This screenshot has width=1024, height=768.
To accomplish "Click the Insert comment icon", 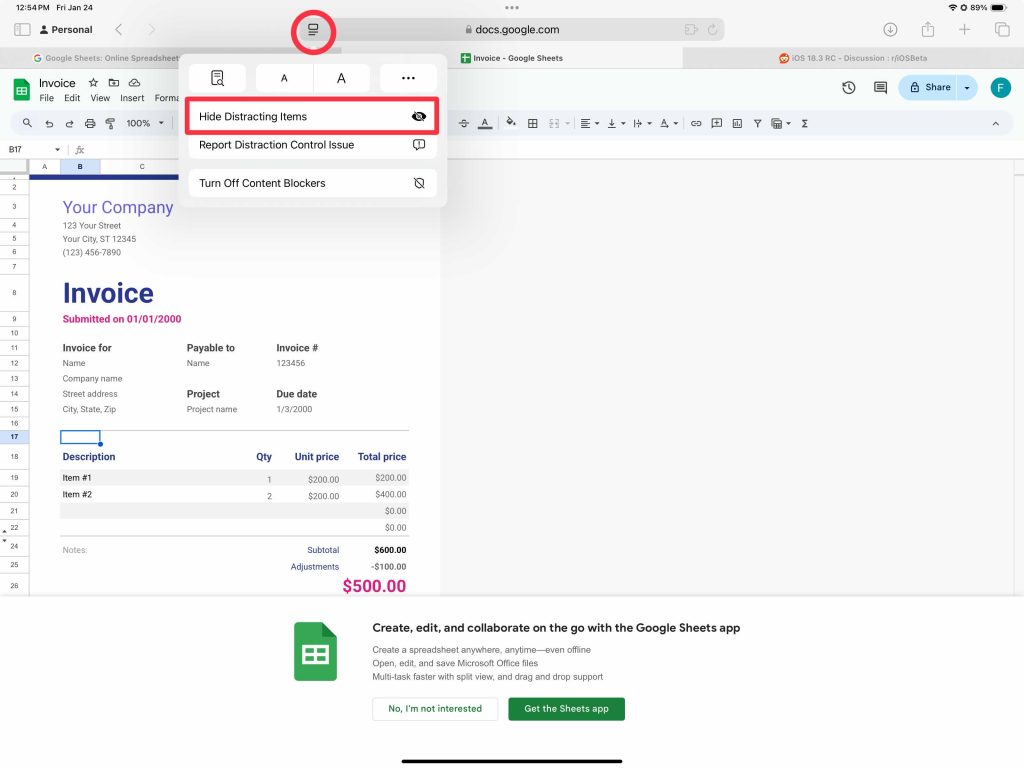I will pyautogui.click(x=718, y=123).
